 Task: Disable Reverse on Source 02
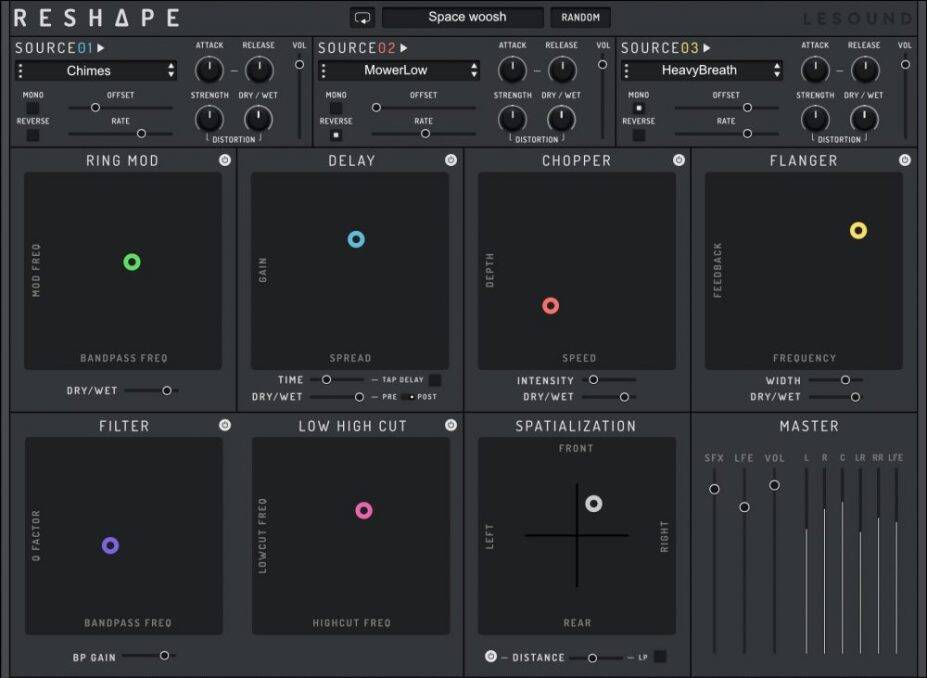pos(336,135)
